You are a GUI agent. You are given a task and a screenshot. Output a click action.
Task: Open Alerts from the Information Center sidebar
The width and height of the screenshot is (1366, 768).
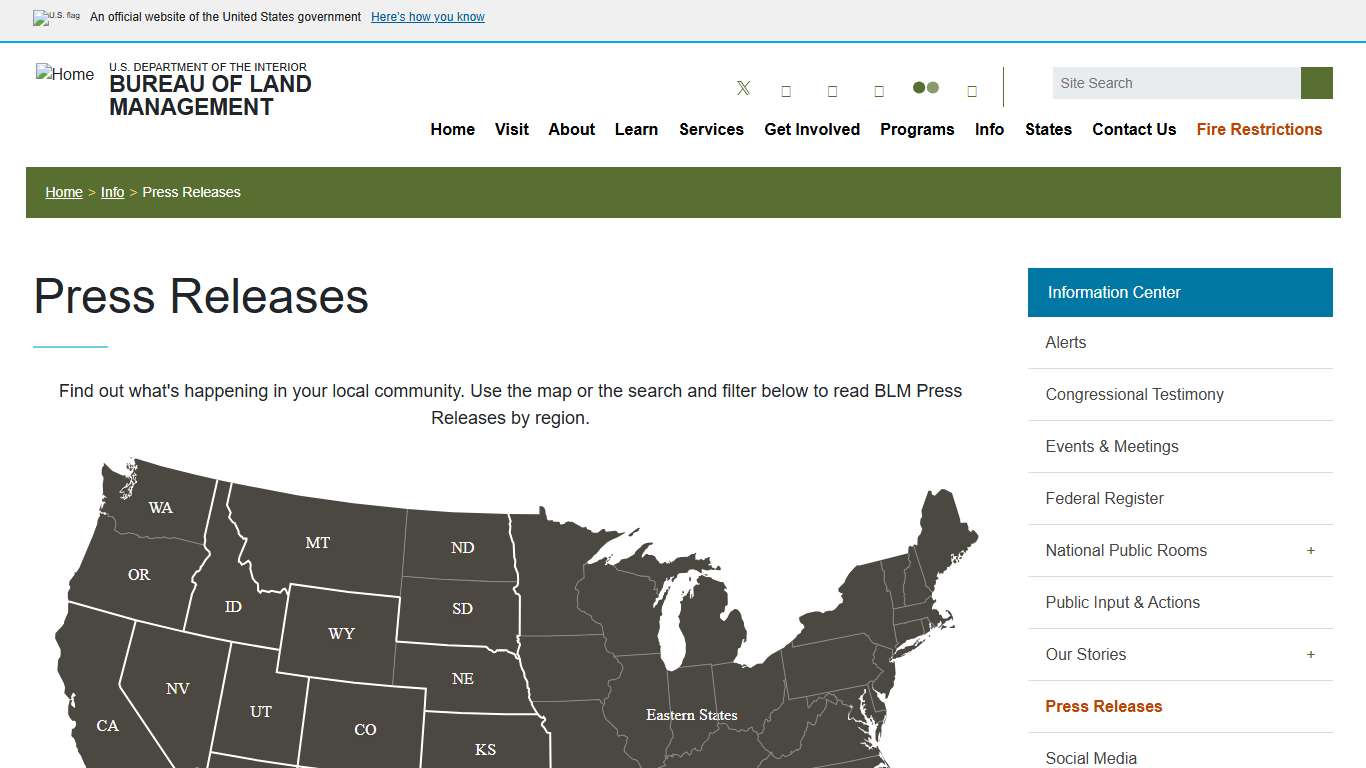[1065, 342]
